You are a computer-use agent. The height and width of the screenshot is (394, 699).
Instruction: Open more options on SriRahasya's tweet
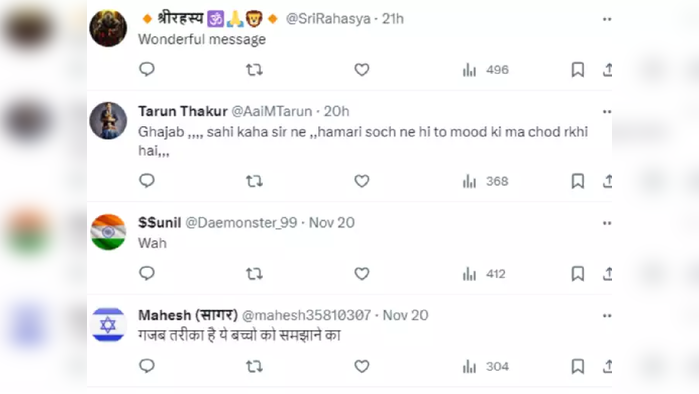[607, 19]
